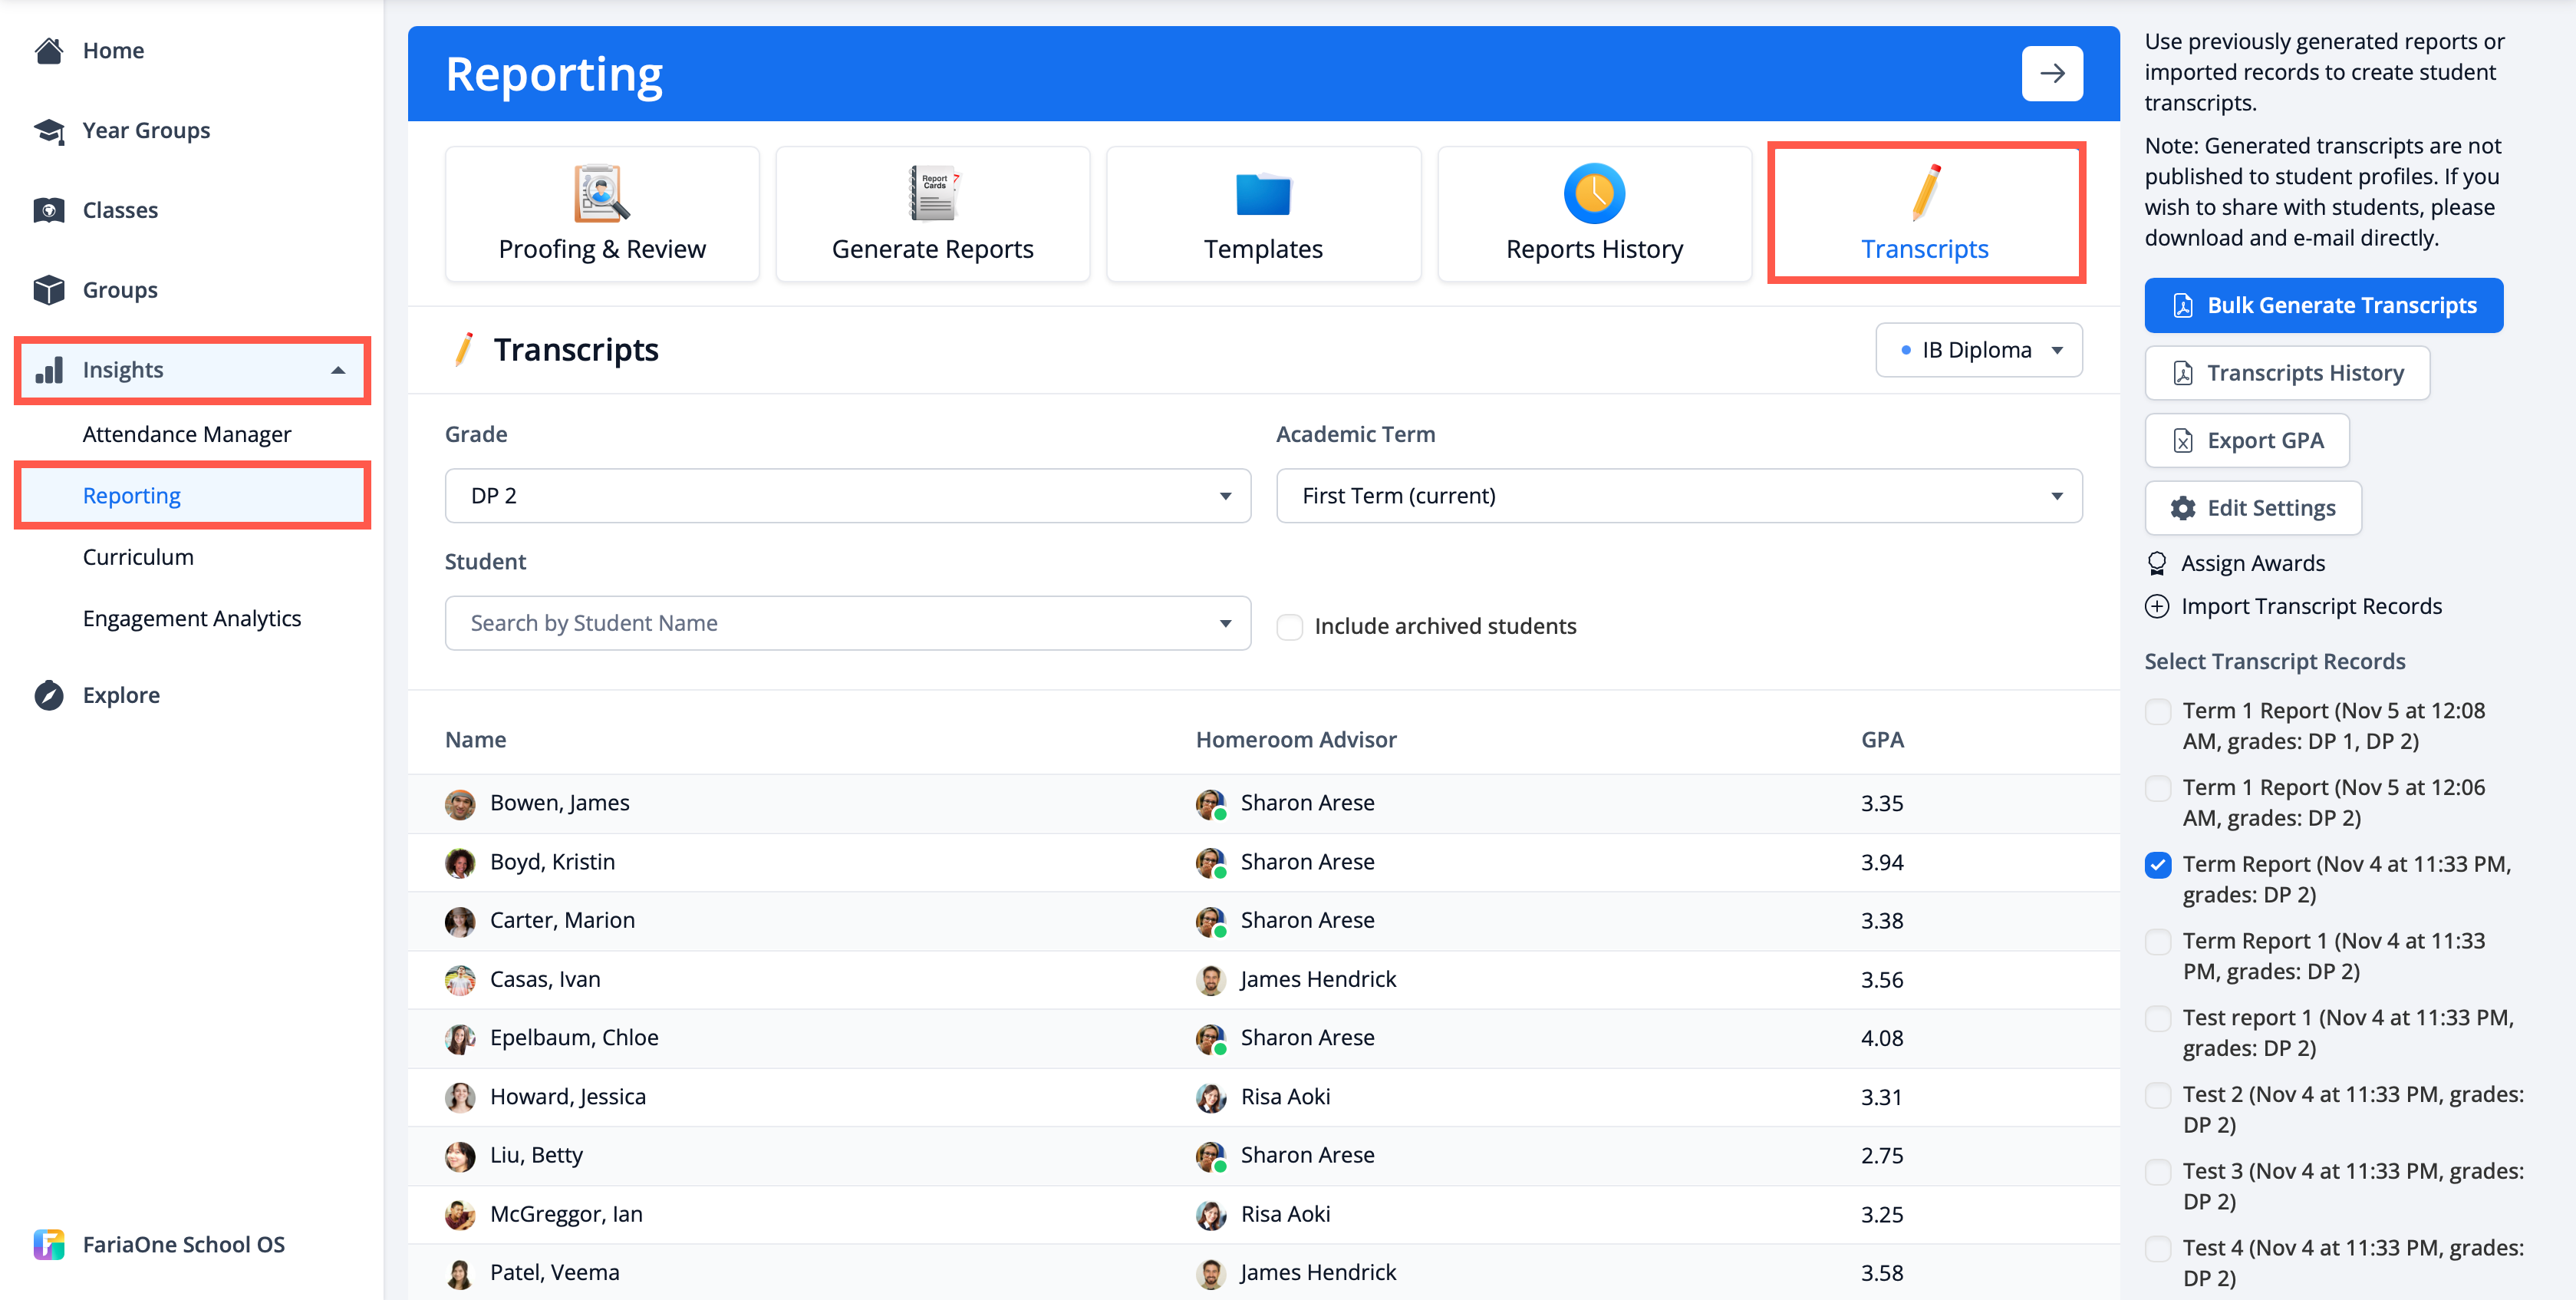Switch to the Templates tab
Screen dimensions: 2576x1300
1262,214
